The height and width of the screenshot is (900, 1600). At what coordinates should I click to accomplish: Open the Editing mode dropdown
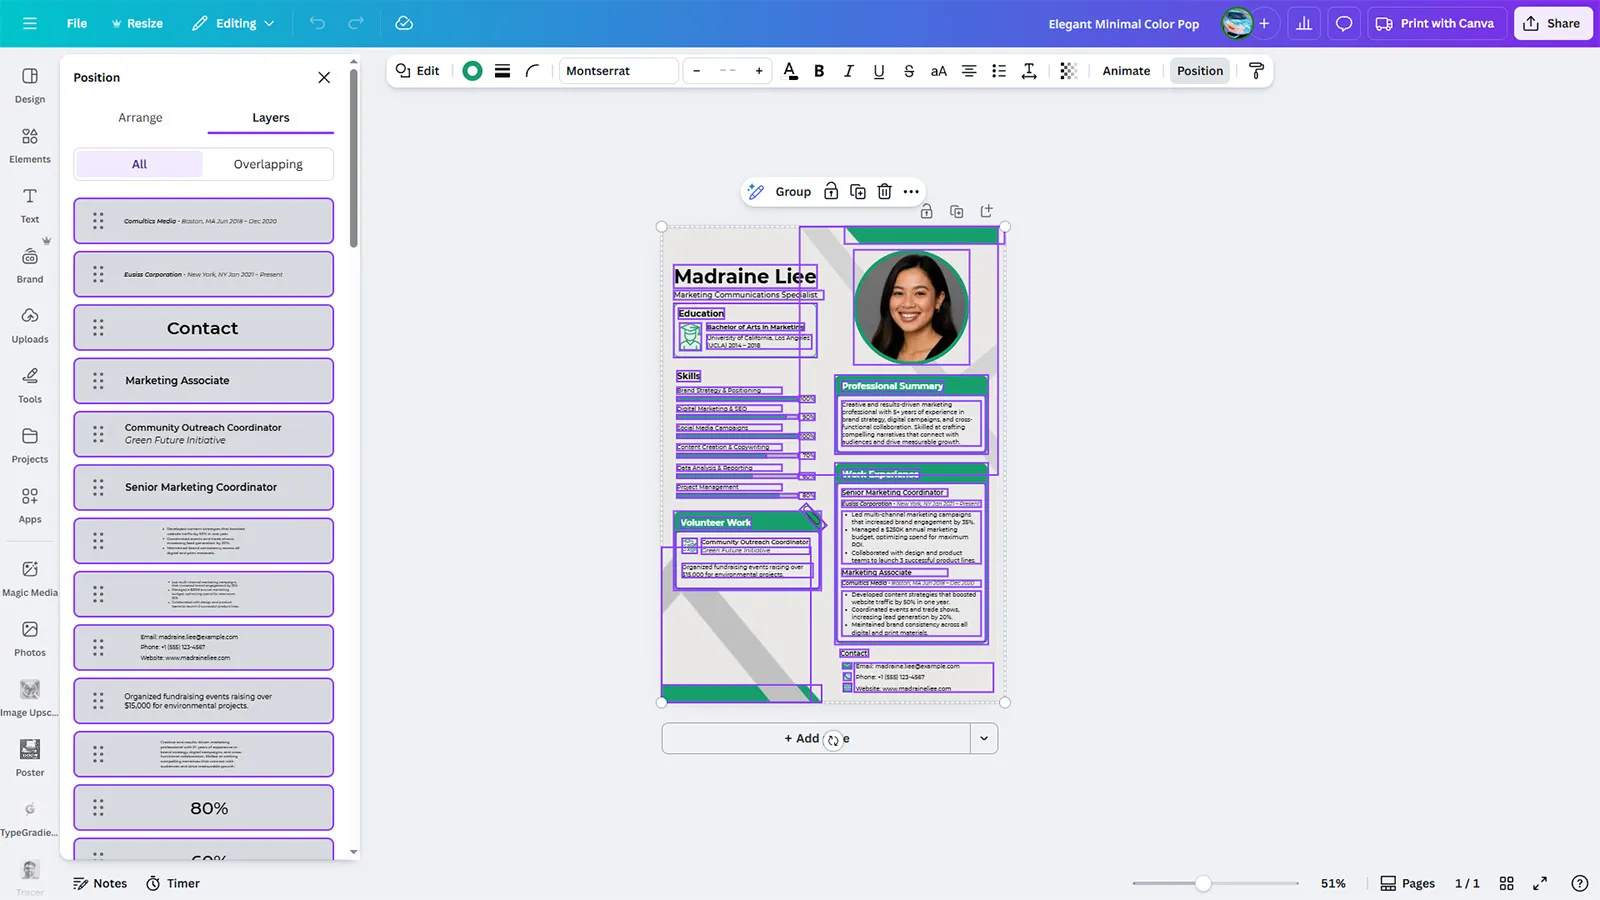pos(233,23)
